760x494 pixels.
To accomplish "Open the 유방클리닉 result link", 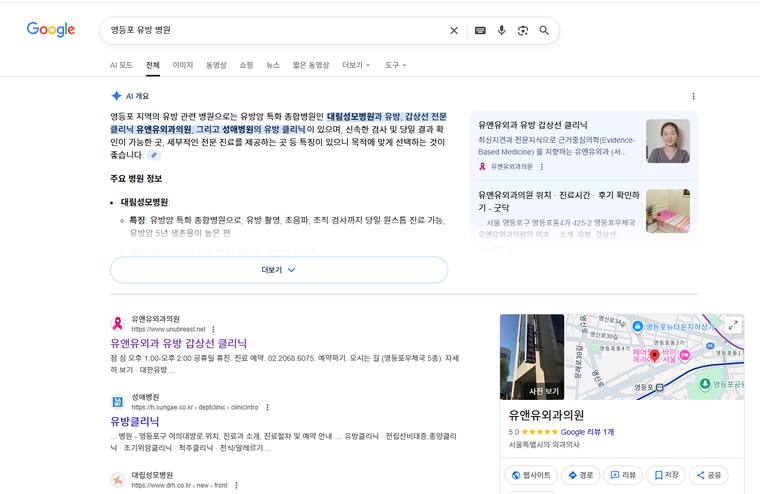I will click(x=134, y=421).
